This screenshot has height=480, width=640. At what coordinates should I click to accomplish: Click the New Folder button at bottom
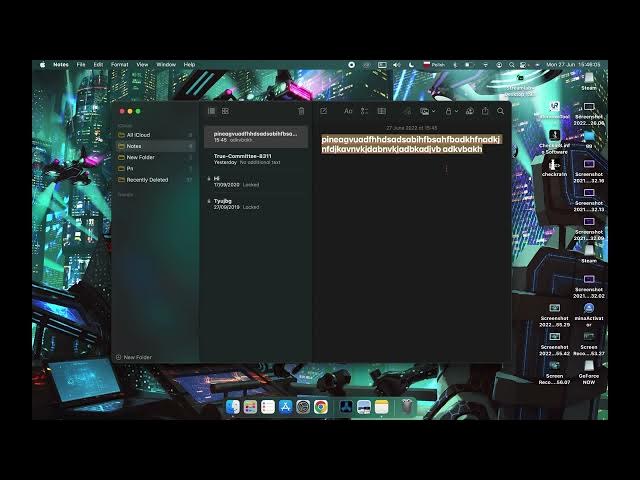point(134,357)
